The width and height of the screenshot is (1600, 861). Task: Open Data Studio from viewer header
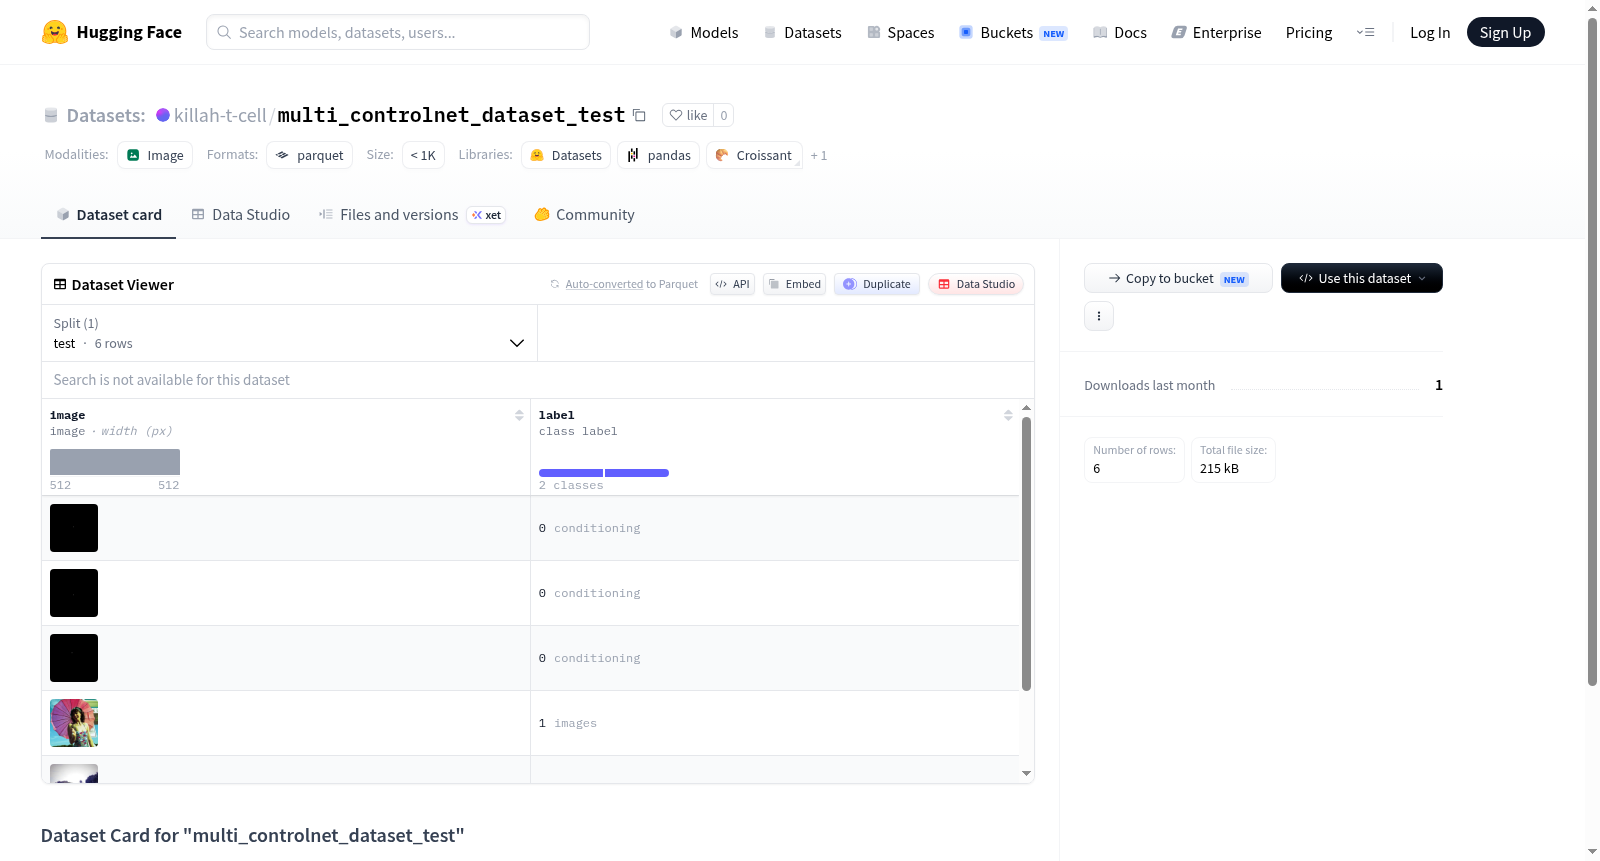tap(975, 284)
